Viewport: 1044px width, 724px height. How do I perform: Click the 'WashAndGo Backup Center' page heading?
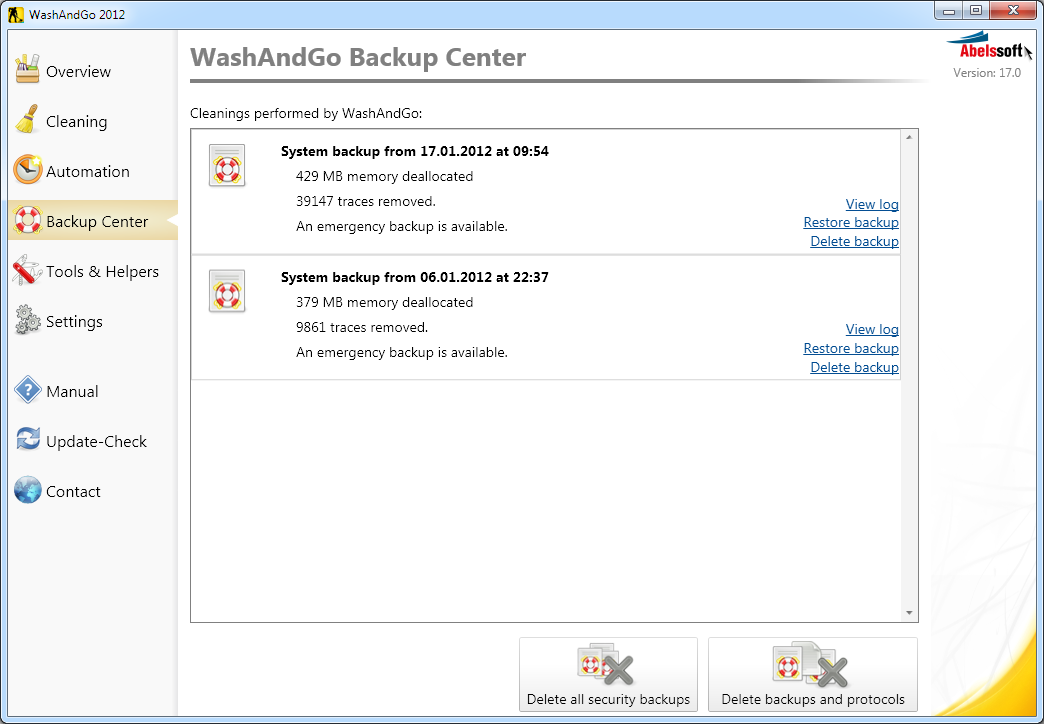(x=358, y=57)
